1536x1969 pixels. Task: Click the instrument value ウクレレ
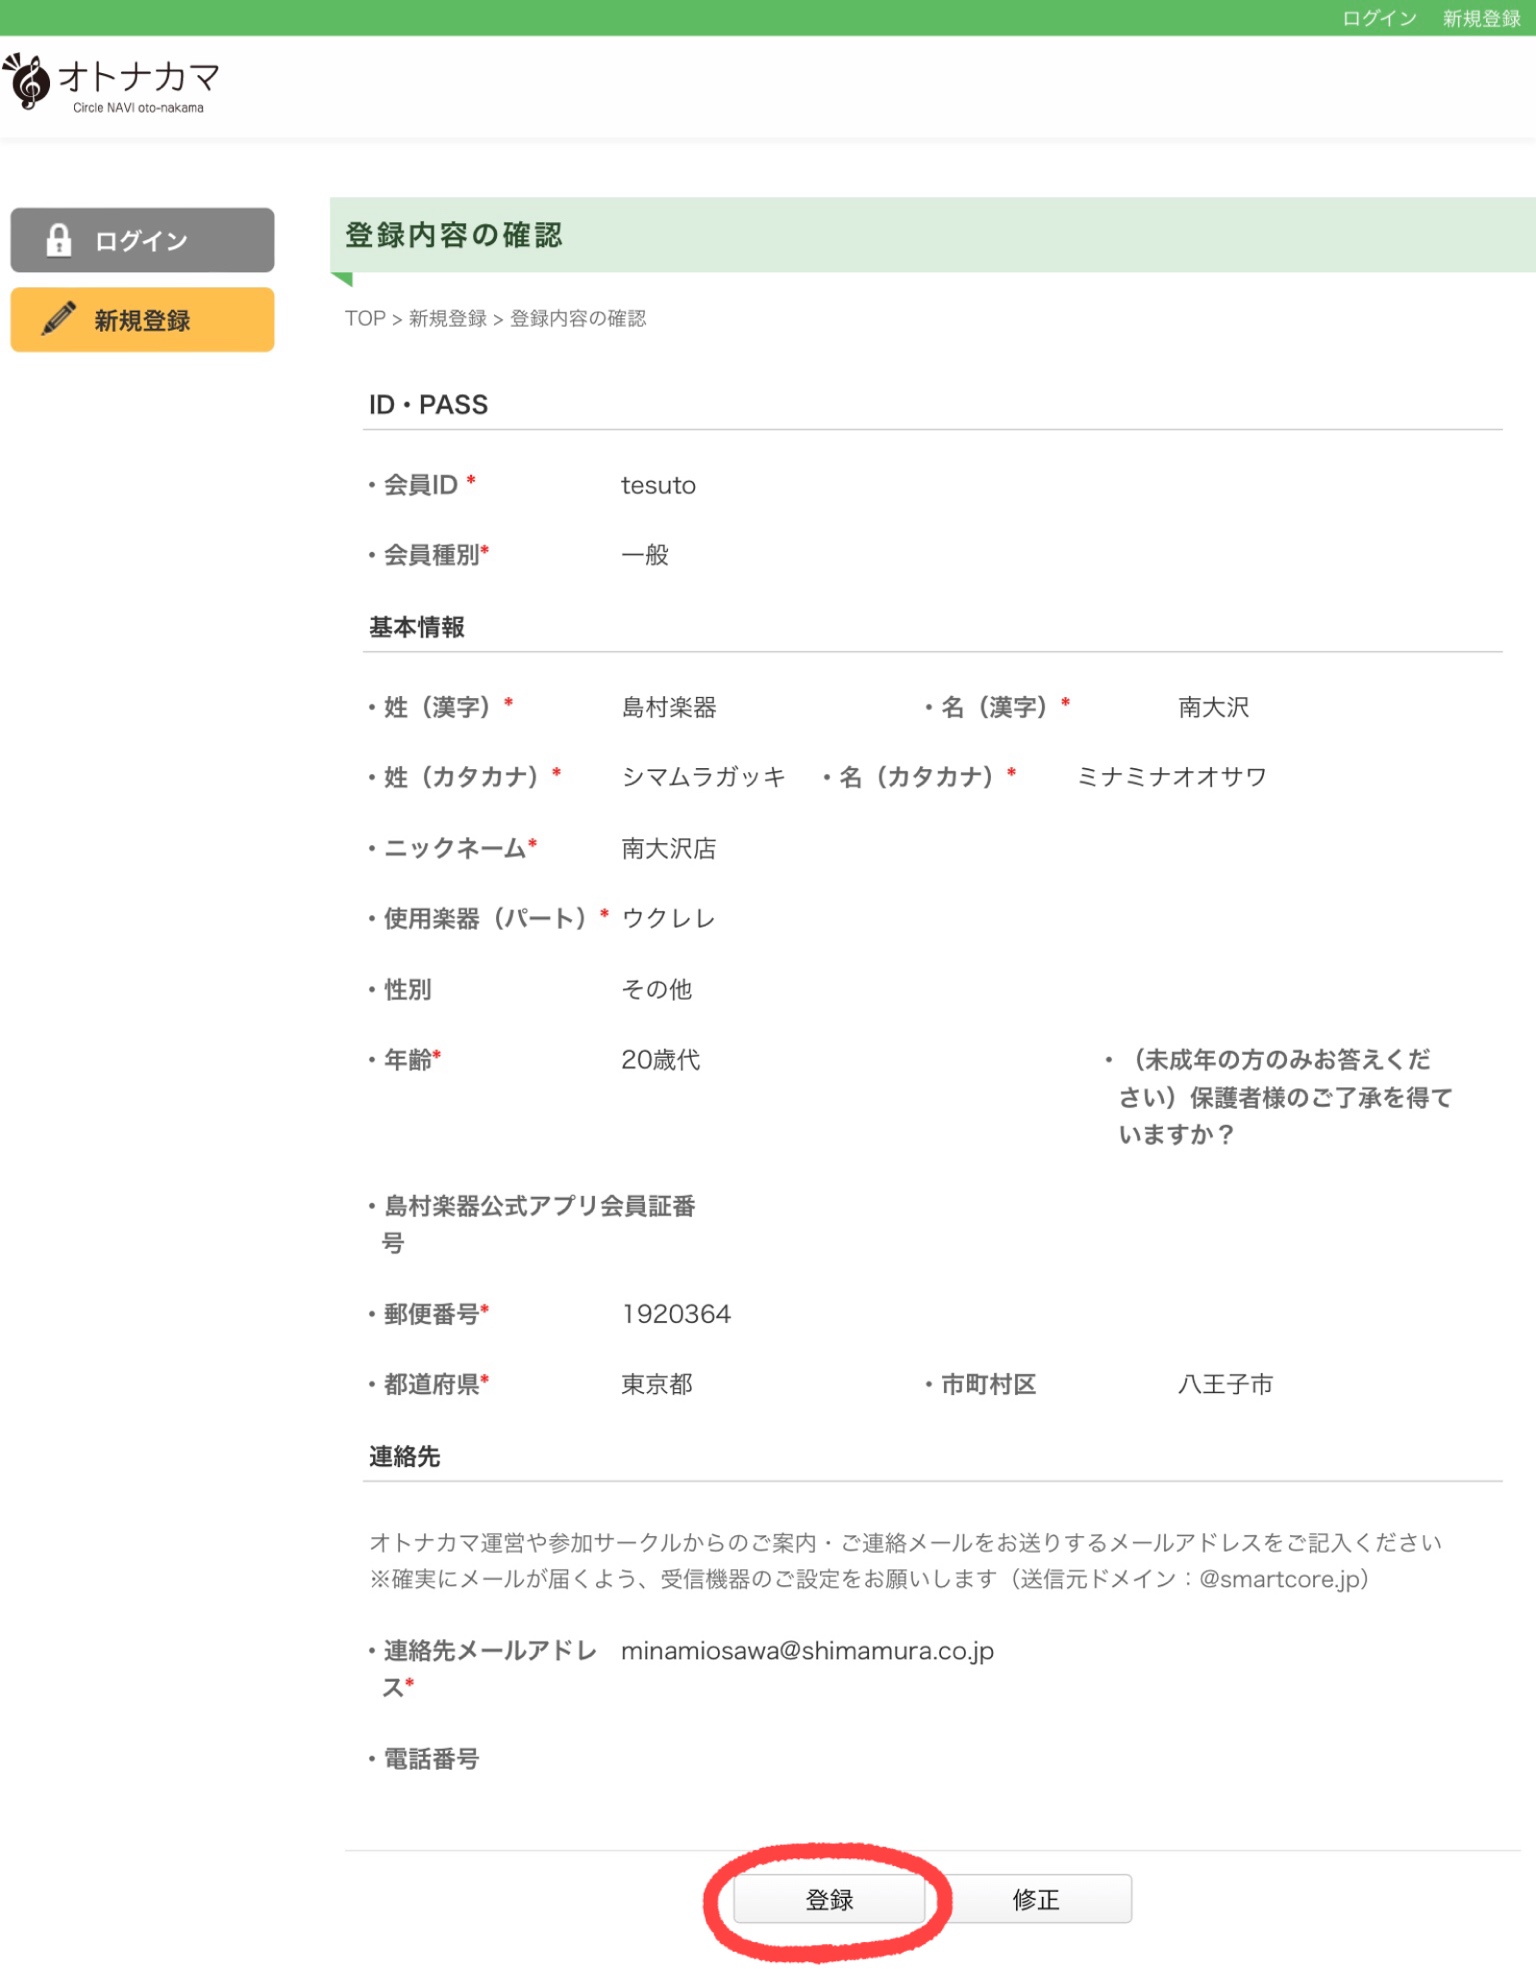click(668, 918)
